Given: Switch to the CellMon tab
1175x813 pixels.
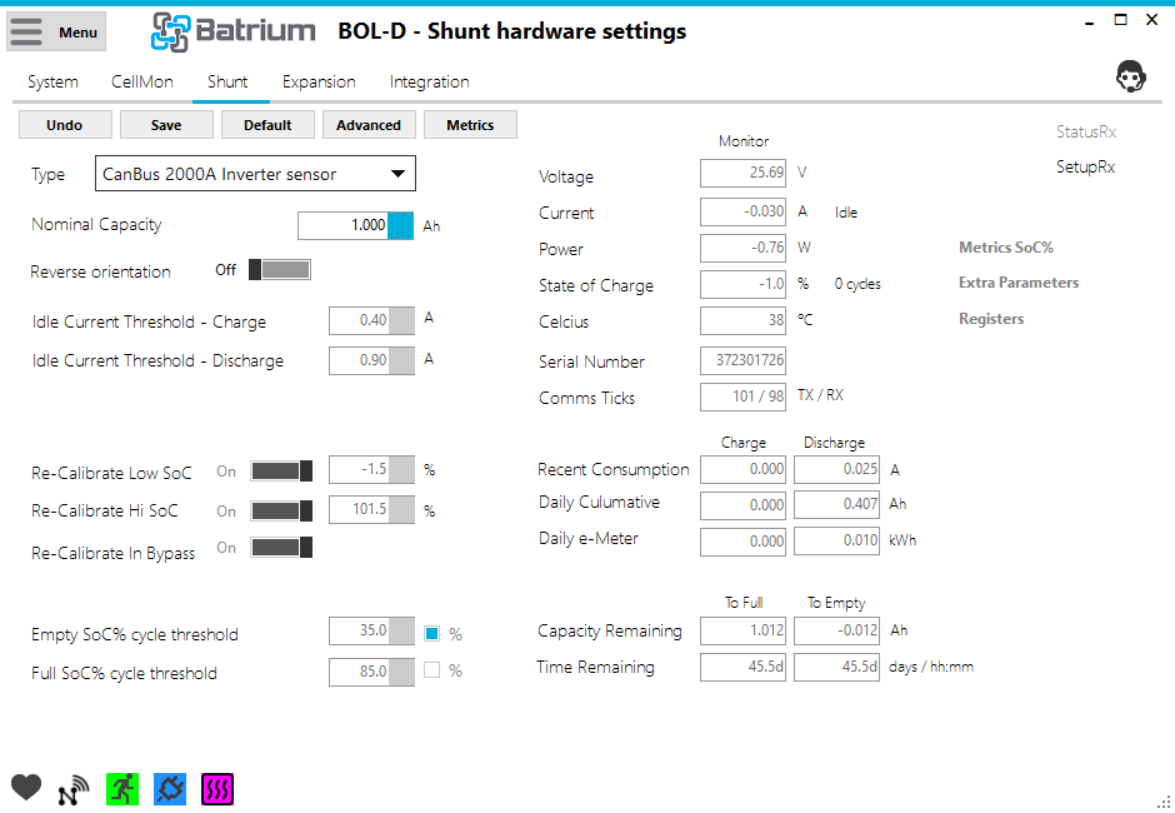Looking at the screenshot, I should coord(142,82).
